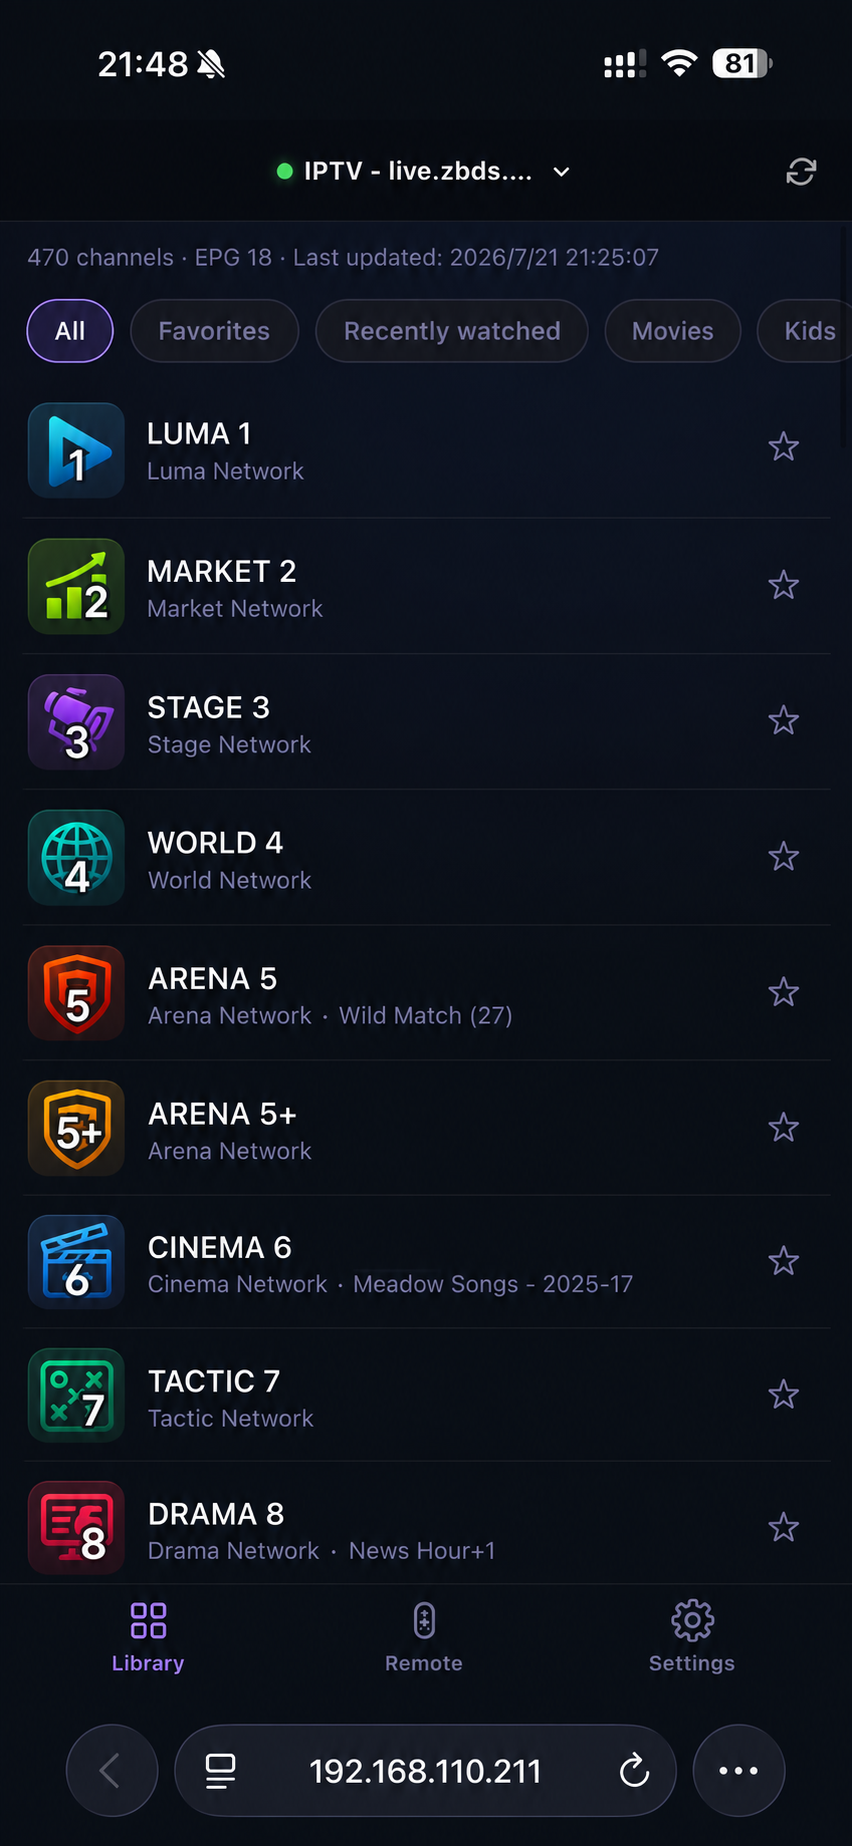Tap the 192.168.110.211 address field
This screenshot has width=852, height=1846.
(x=425, y=1770)
